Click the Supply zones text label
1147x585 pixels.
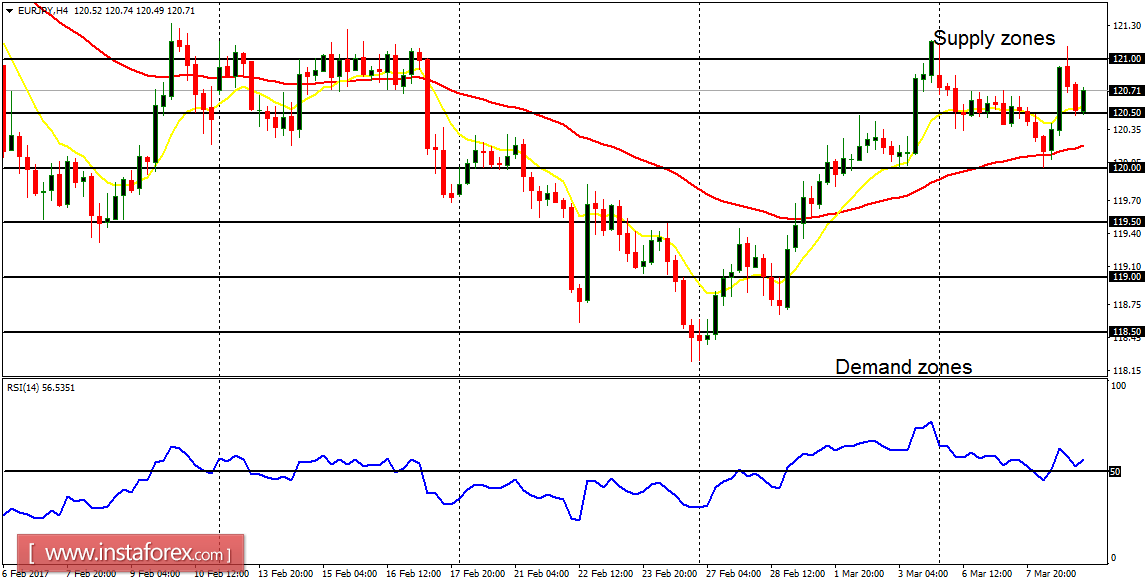pyautogui.click(x=994, y=38)
